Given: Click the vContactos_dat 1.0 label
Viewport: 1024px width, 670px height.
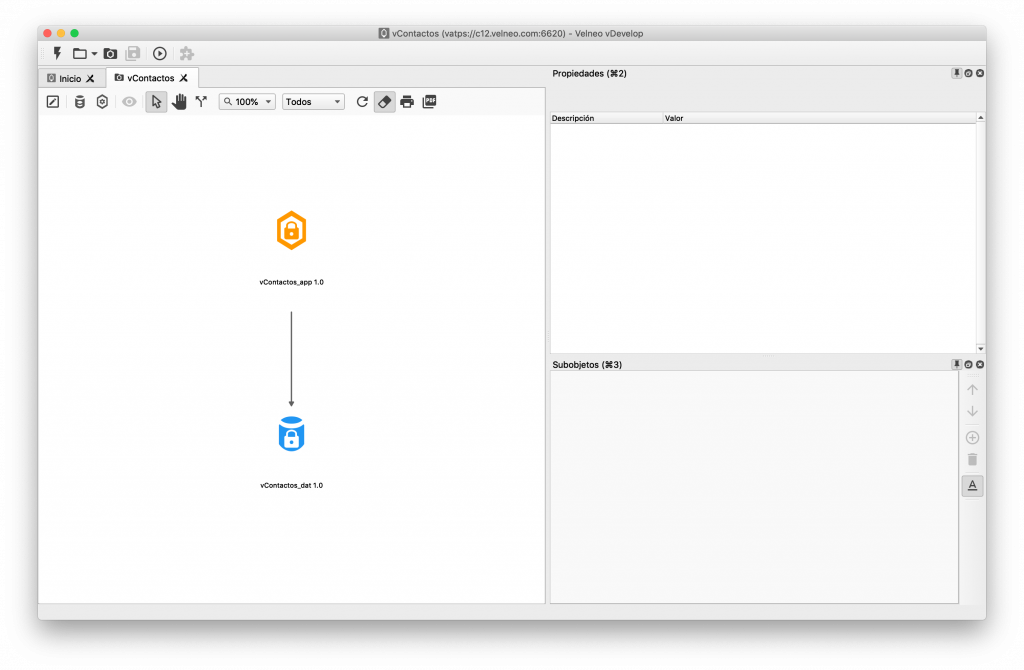Looking at the screenshot, I should (291, 486).
